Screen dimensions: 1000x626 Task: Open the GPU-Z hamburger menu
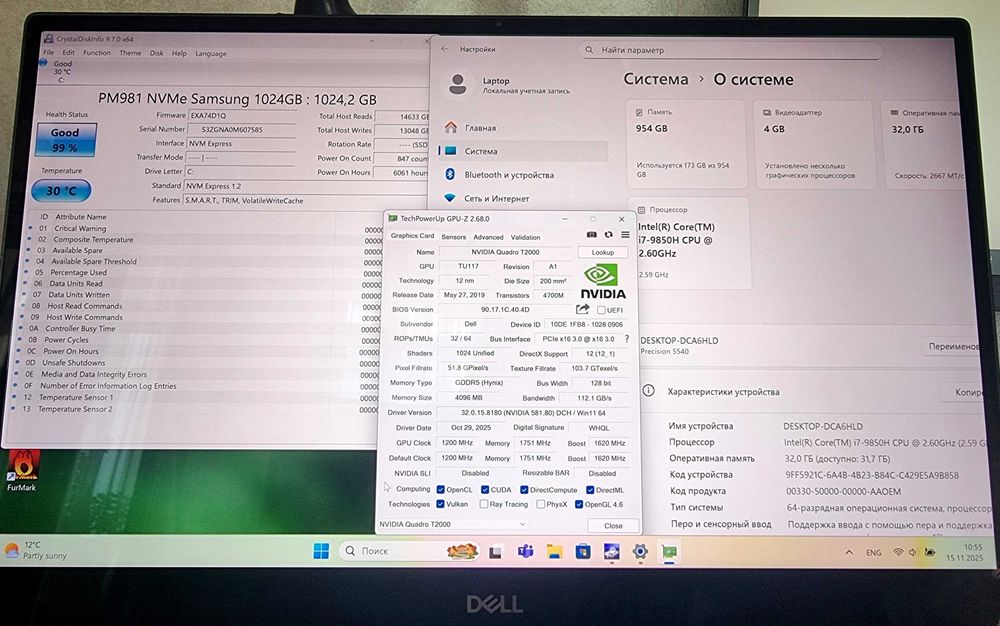tap(625, 235)
